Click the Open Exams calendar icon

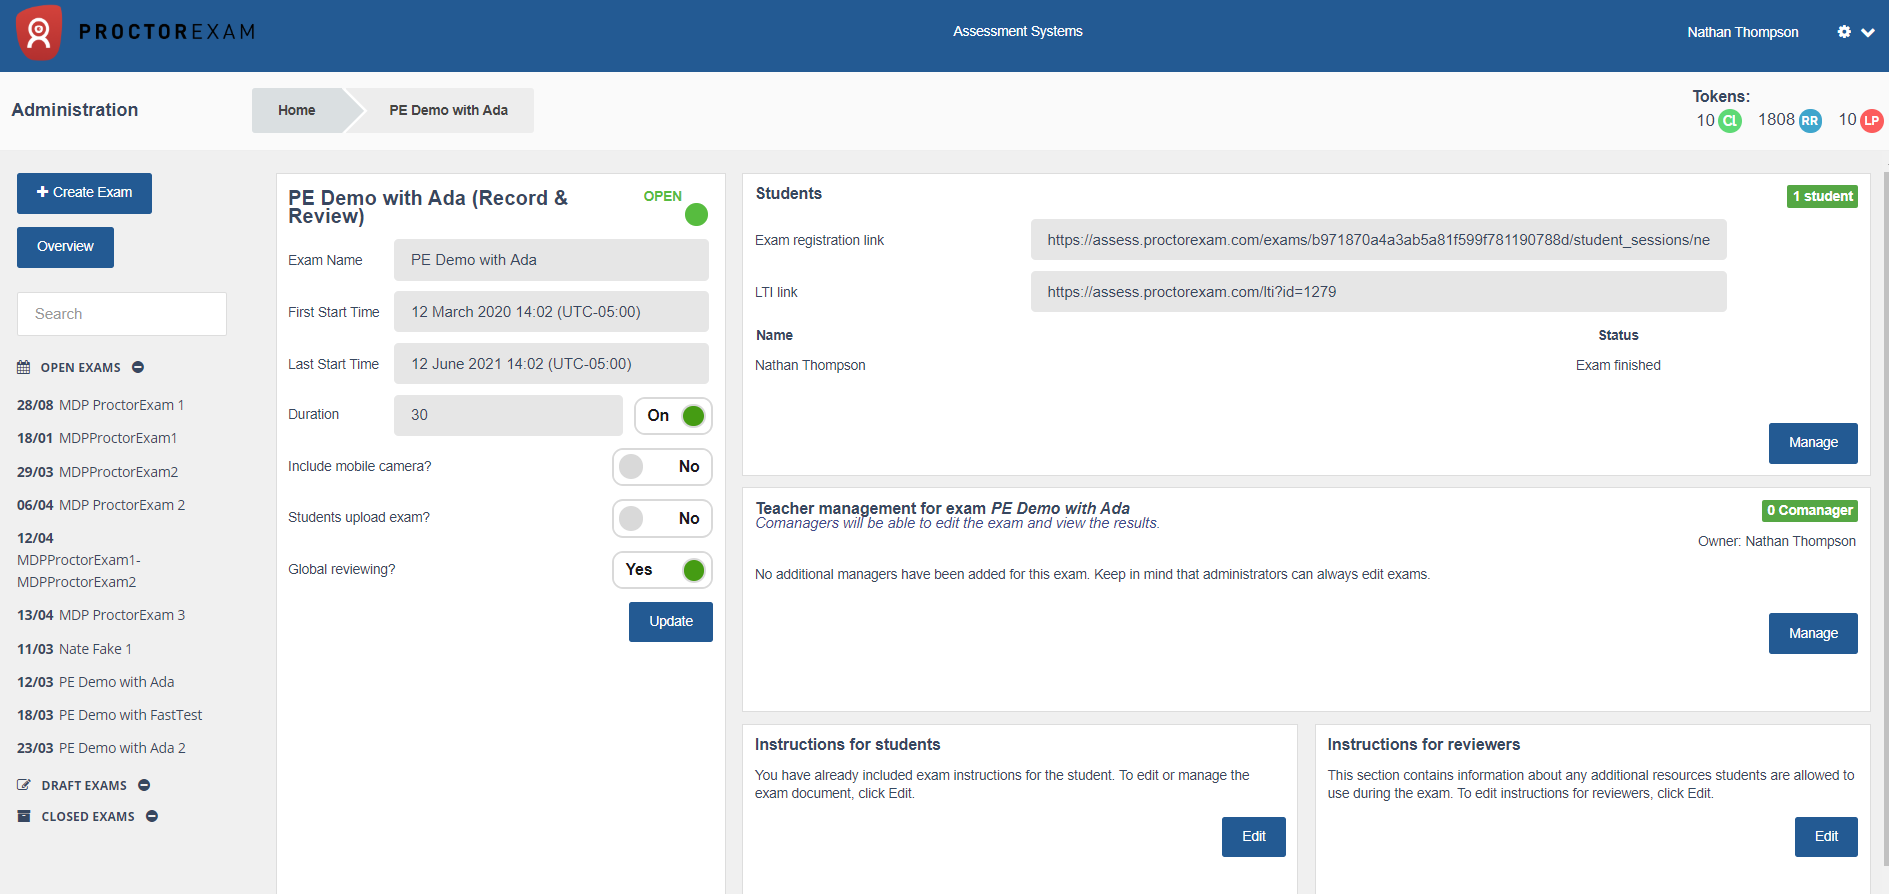point(24,367)
